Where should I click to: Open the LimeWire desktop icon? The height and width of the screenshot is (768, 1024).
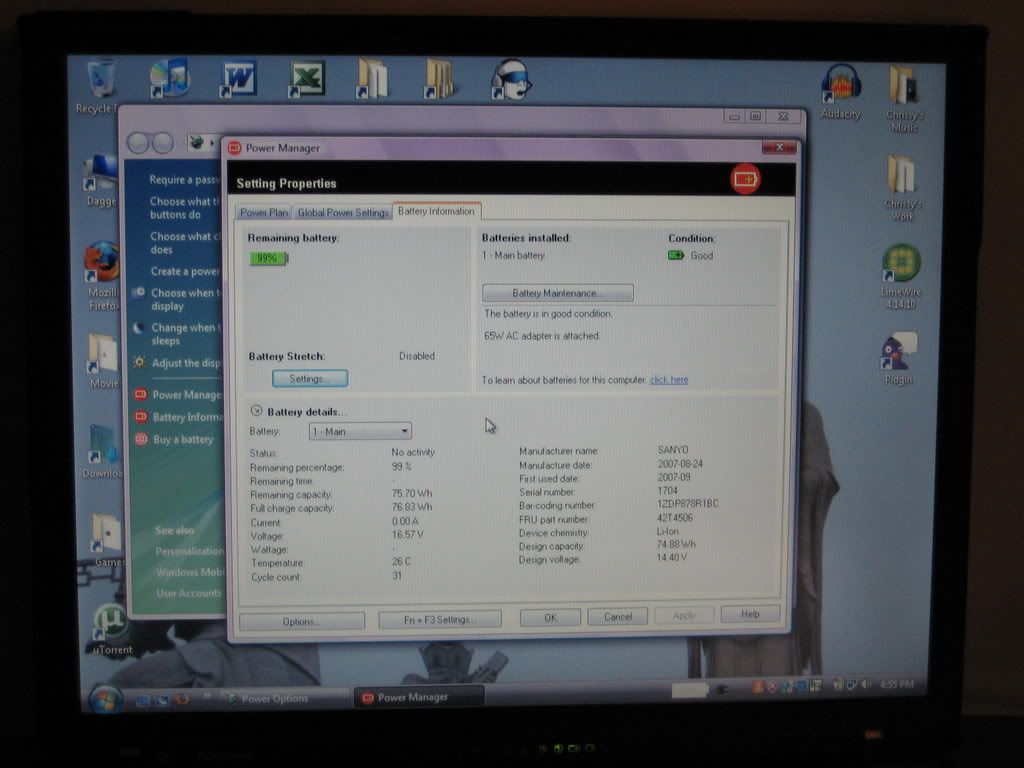point(901,265)
